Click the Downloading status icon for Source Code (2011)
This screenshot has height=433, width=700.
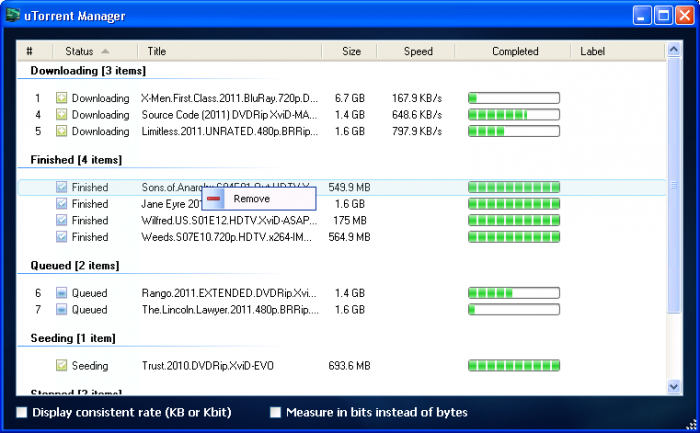click(61, 115)
